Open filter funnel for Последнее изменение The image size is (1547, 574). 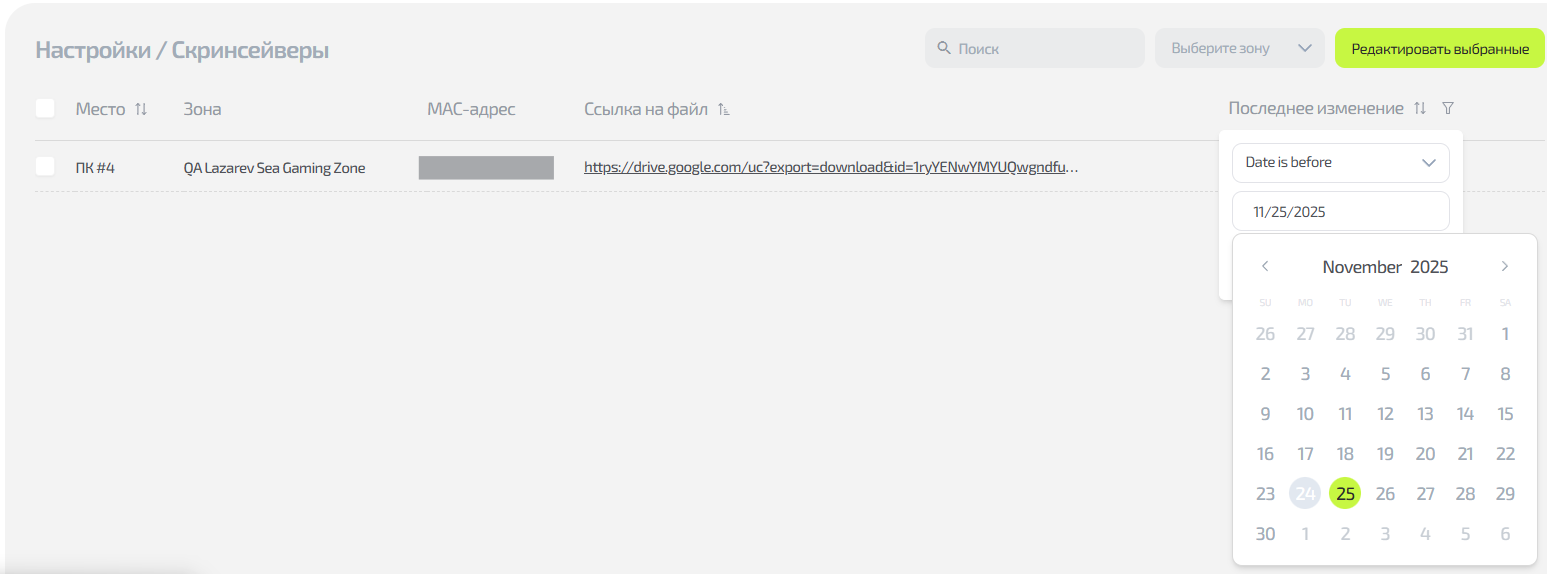(1448, 108)
